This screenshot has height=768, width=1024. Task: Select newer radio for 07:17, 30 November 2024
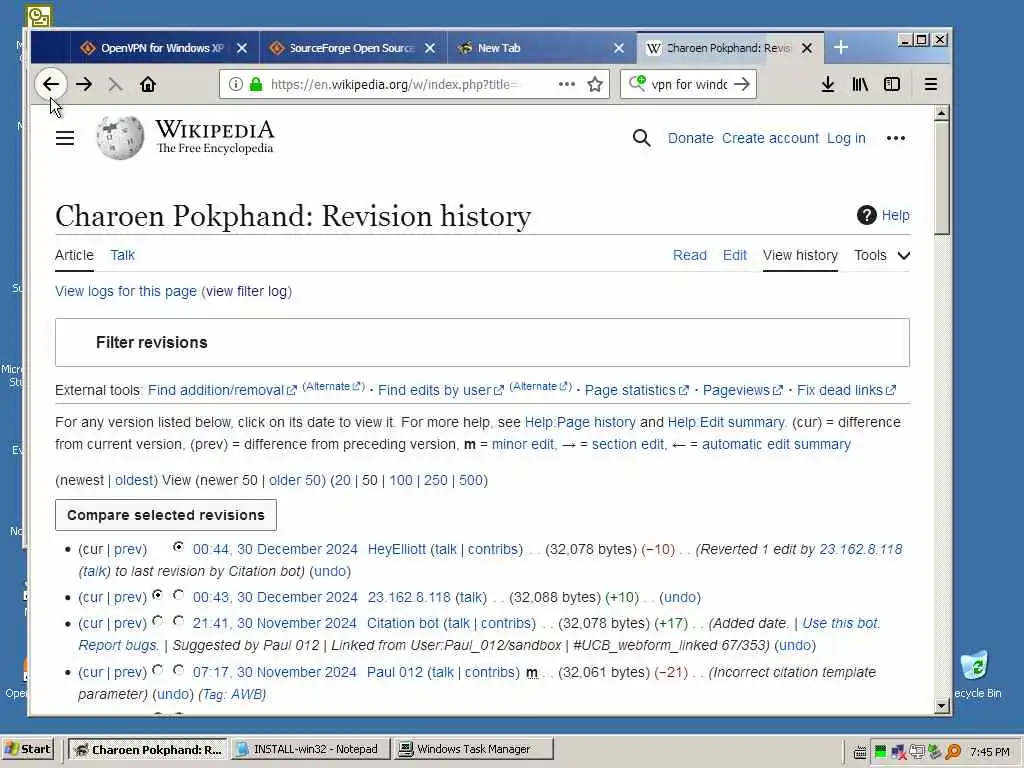coord(178,669)
